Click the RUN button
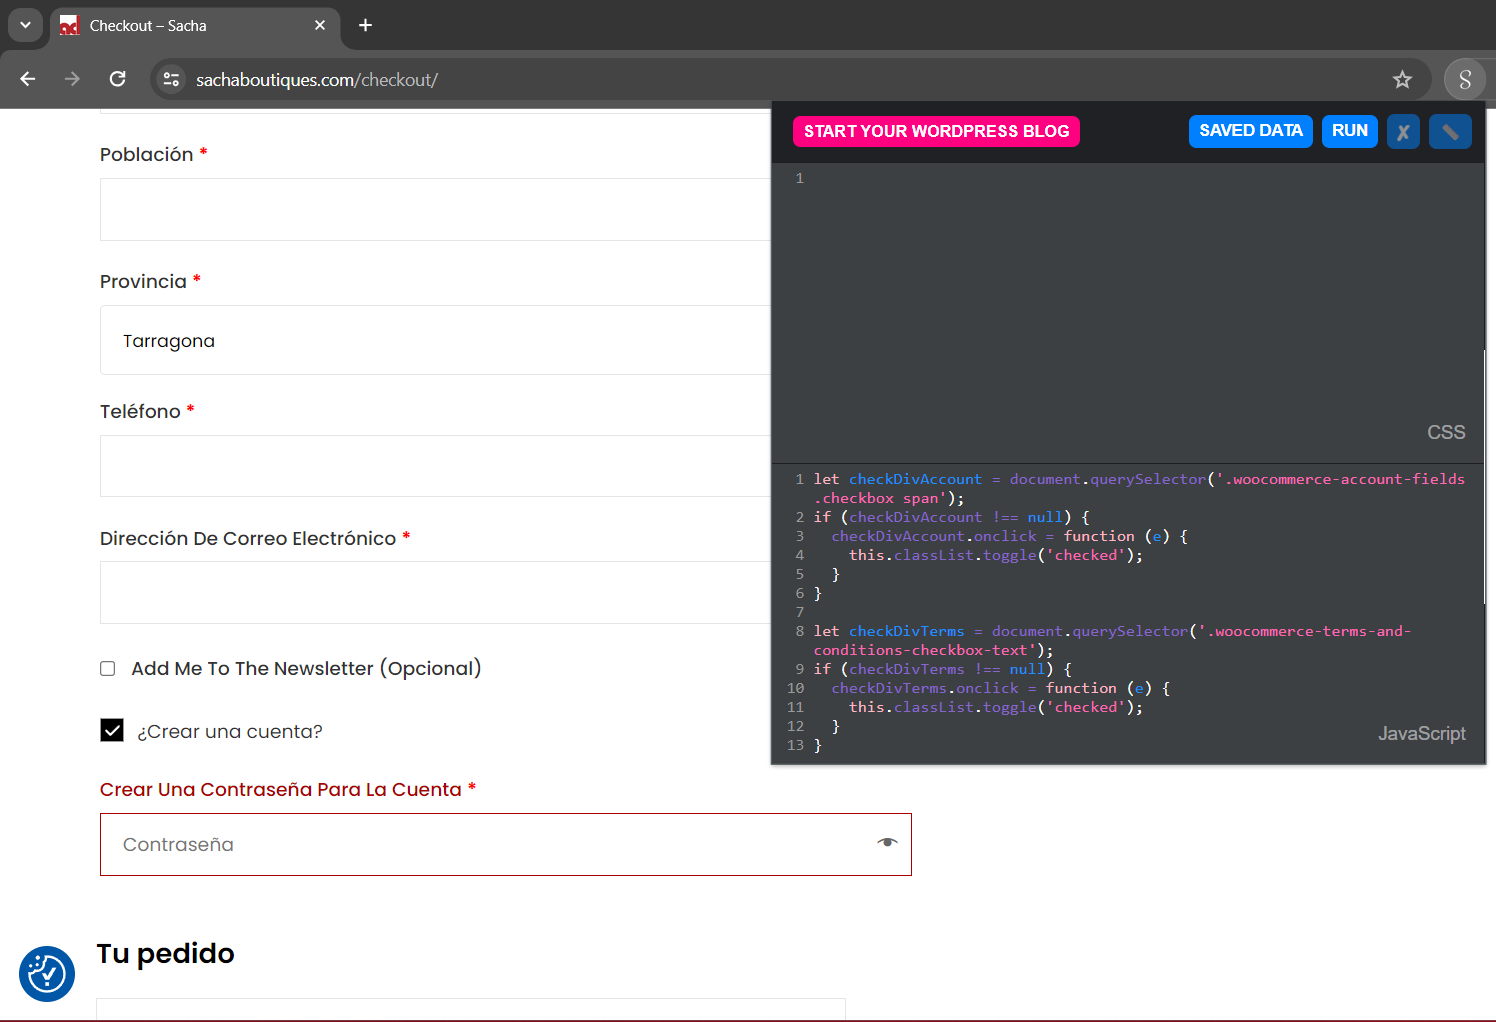 click(x=1349, y=131)
